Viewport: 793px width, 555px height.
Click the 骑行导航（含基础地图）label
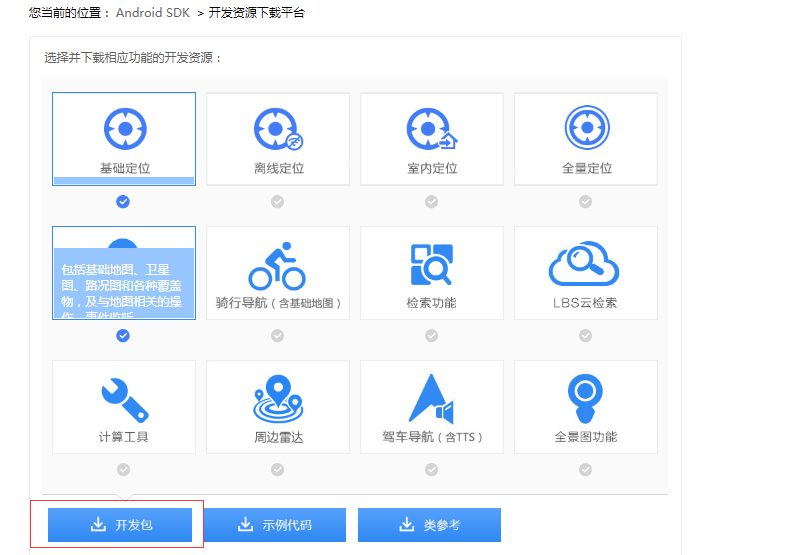coord(278,303)
